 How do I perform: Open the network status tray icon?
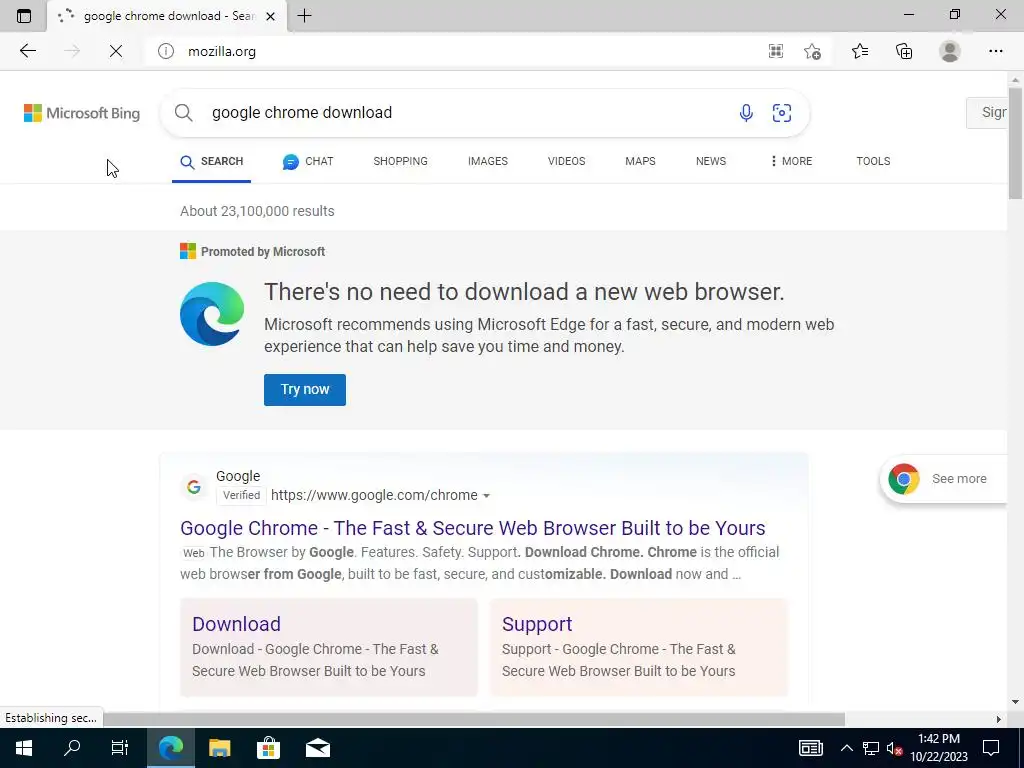click(x=871, y=748)
